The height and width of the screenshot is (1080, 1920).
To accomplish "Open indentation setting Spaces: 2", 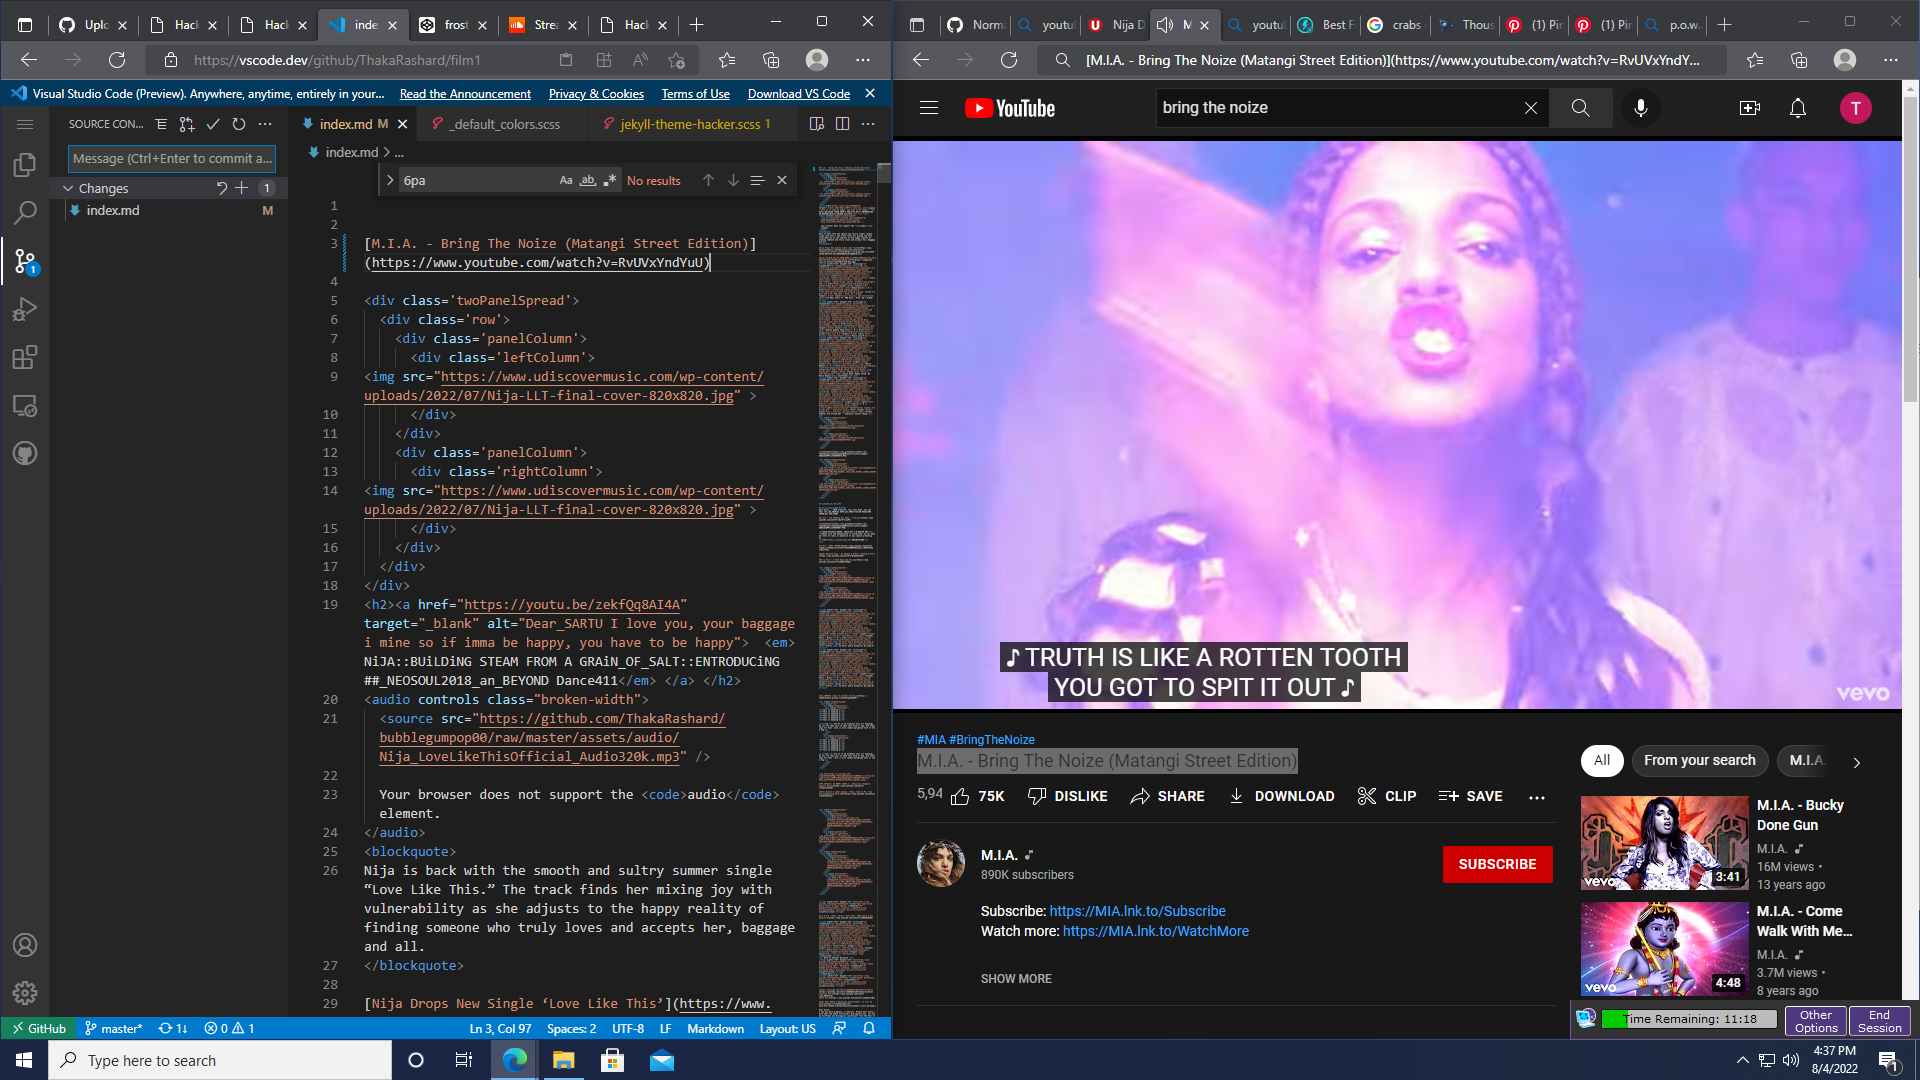I will [571, 1028].
